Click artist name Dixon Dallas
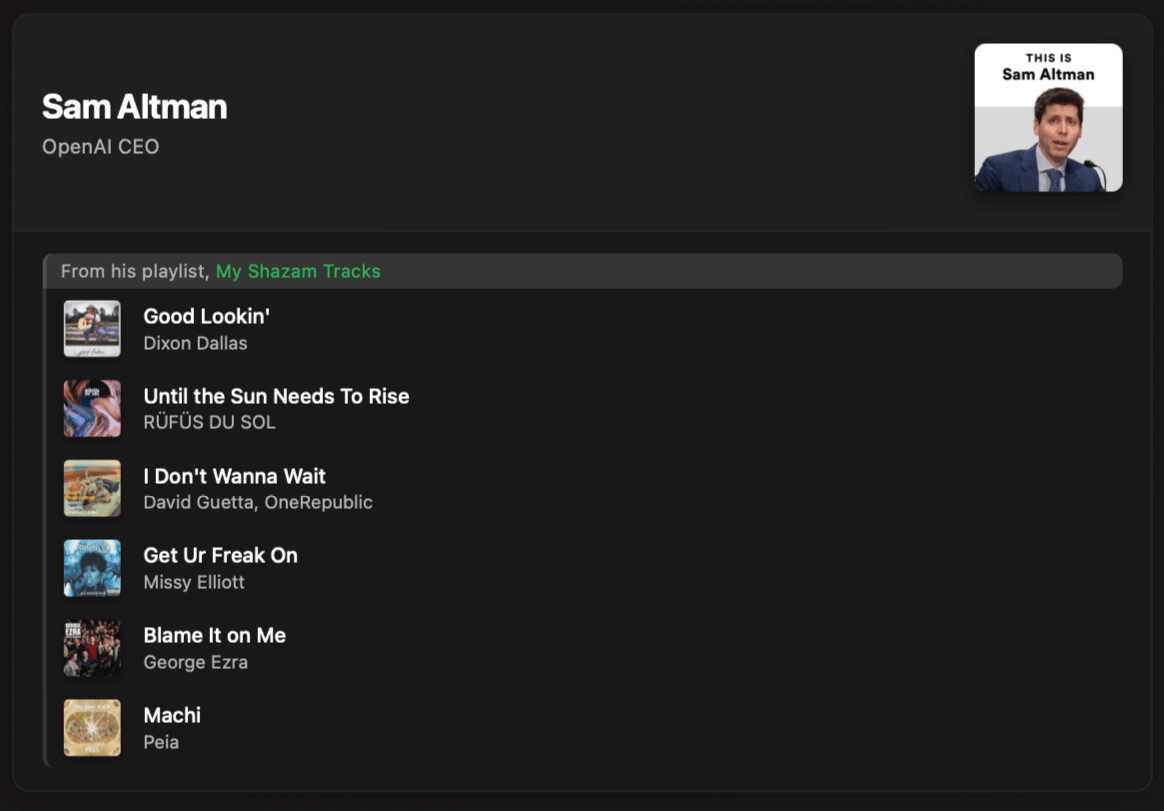1164x811 pixels. click(x=195, y=343)
